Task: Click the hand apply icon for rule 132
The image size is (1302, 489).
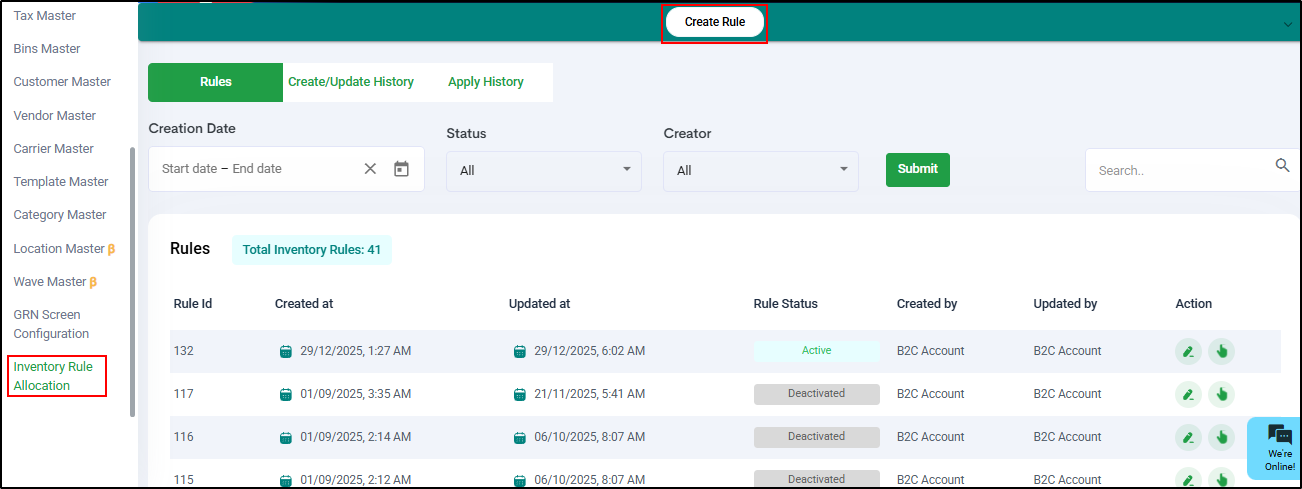Action: click(1221, 351)
